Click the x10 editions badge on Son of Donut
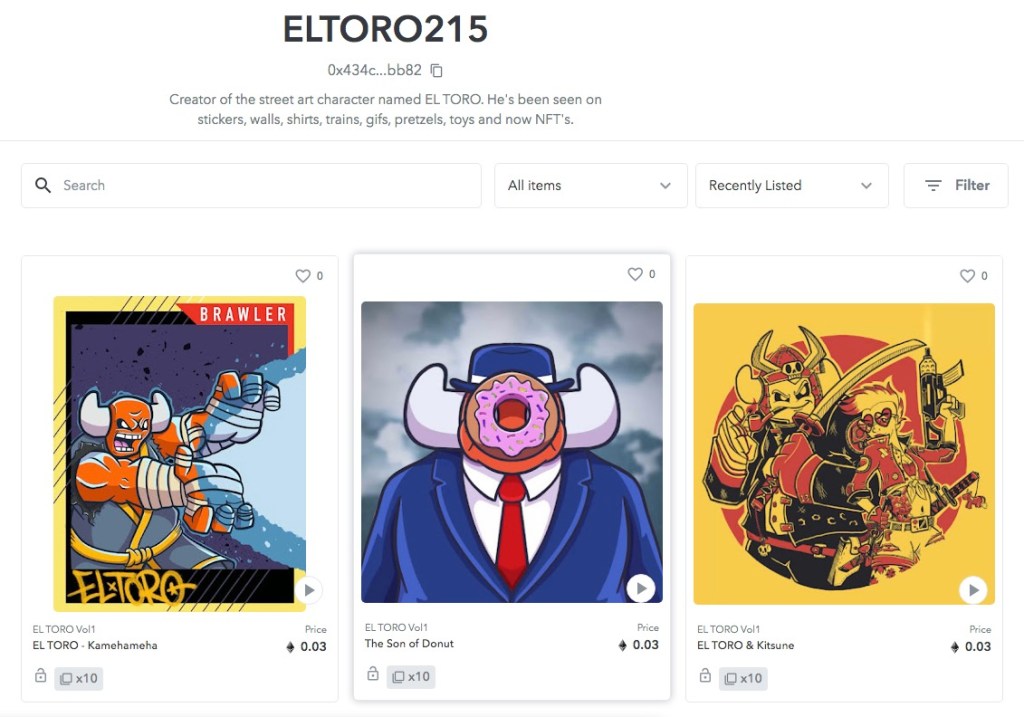Image resolution: width=1024 pixels, height=717 pixels. (411, 677)
